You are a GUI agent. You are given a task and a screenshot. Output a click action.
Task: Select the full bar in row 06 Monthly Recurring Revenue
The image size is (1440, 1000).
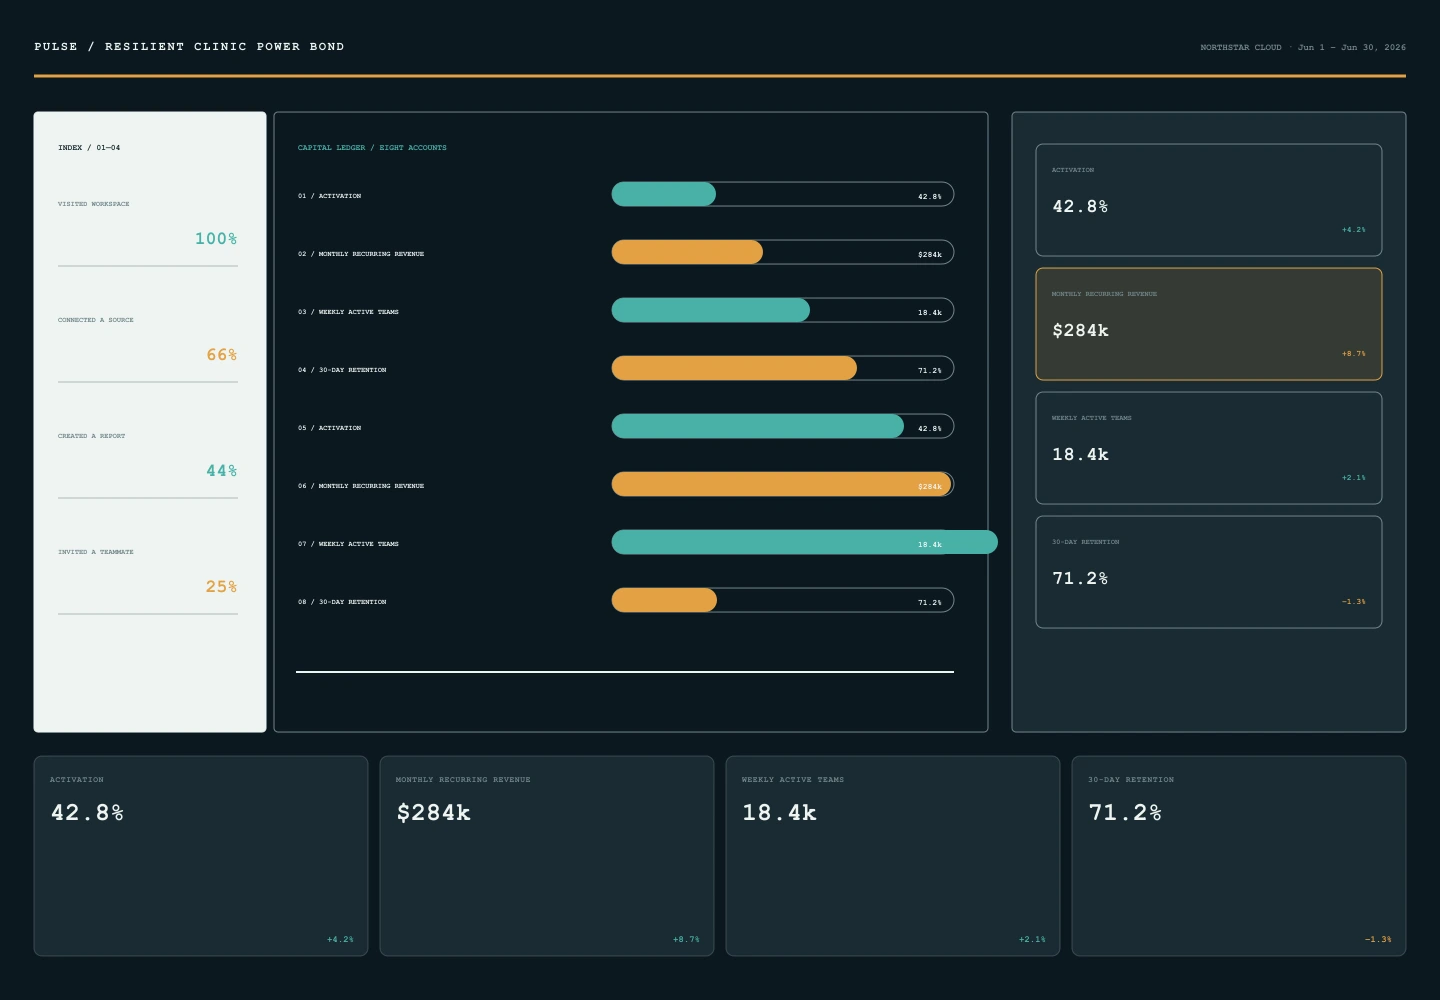(x=783, y=484)
